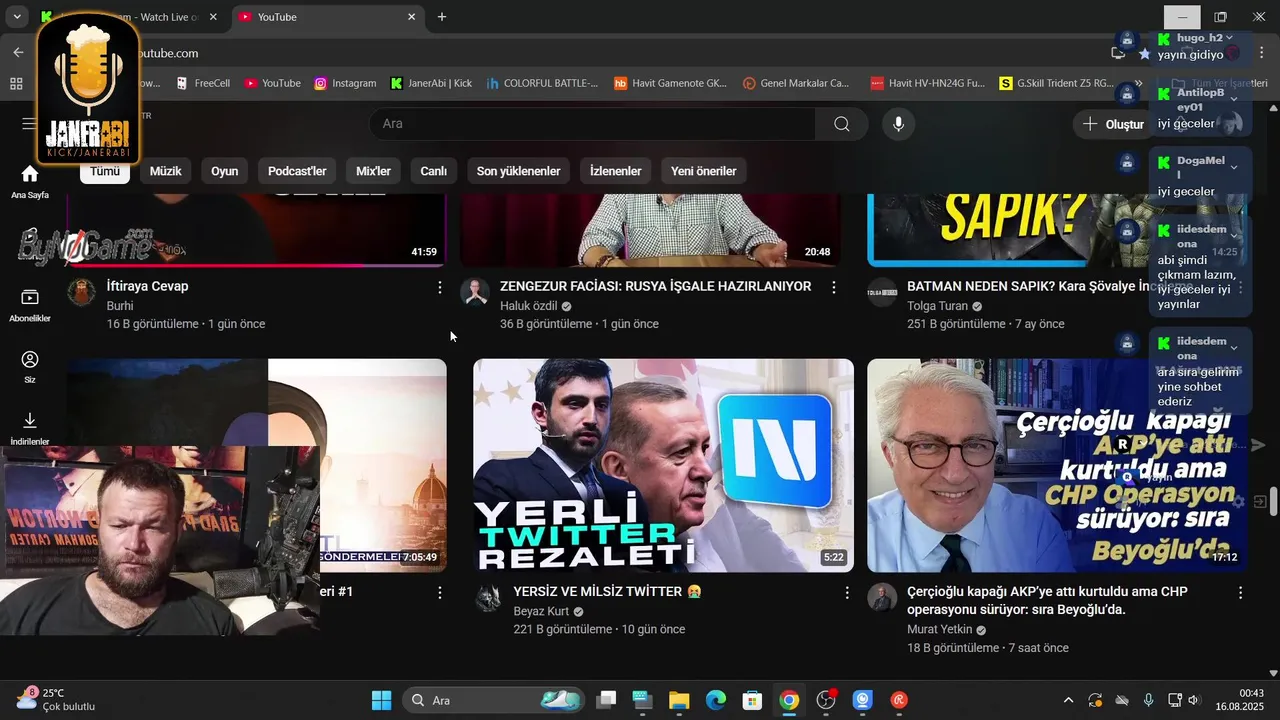Select the Müzik filter chip
1280x720 pixels.
(165, 171)
